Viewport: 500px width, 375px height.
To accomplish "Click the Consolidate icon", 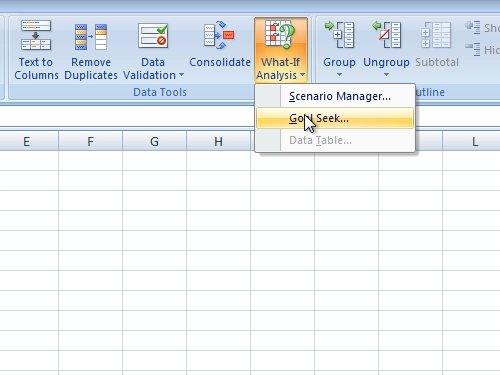I will tap(219, 35).
